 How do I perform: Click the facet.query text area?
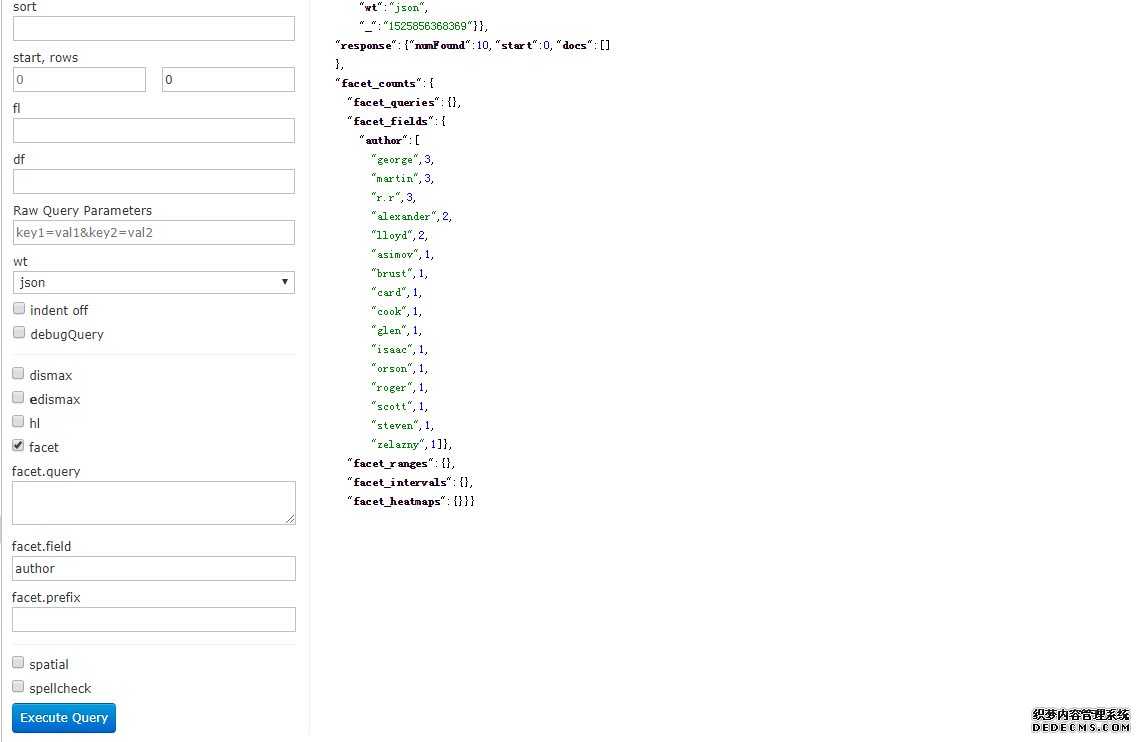(x=154, y=503)
